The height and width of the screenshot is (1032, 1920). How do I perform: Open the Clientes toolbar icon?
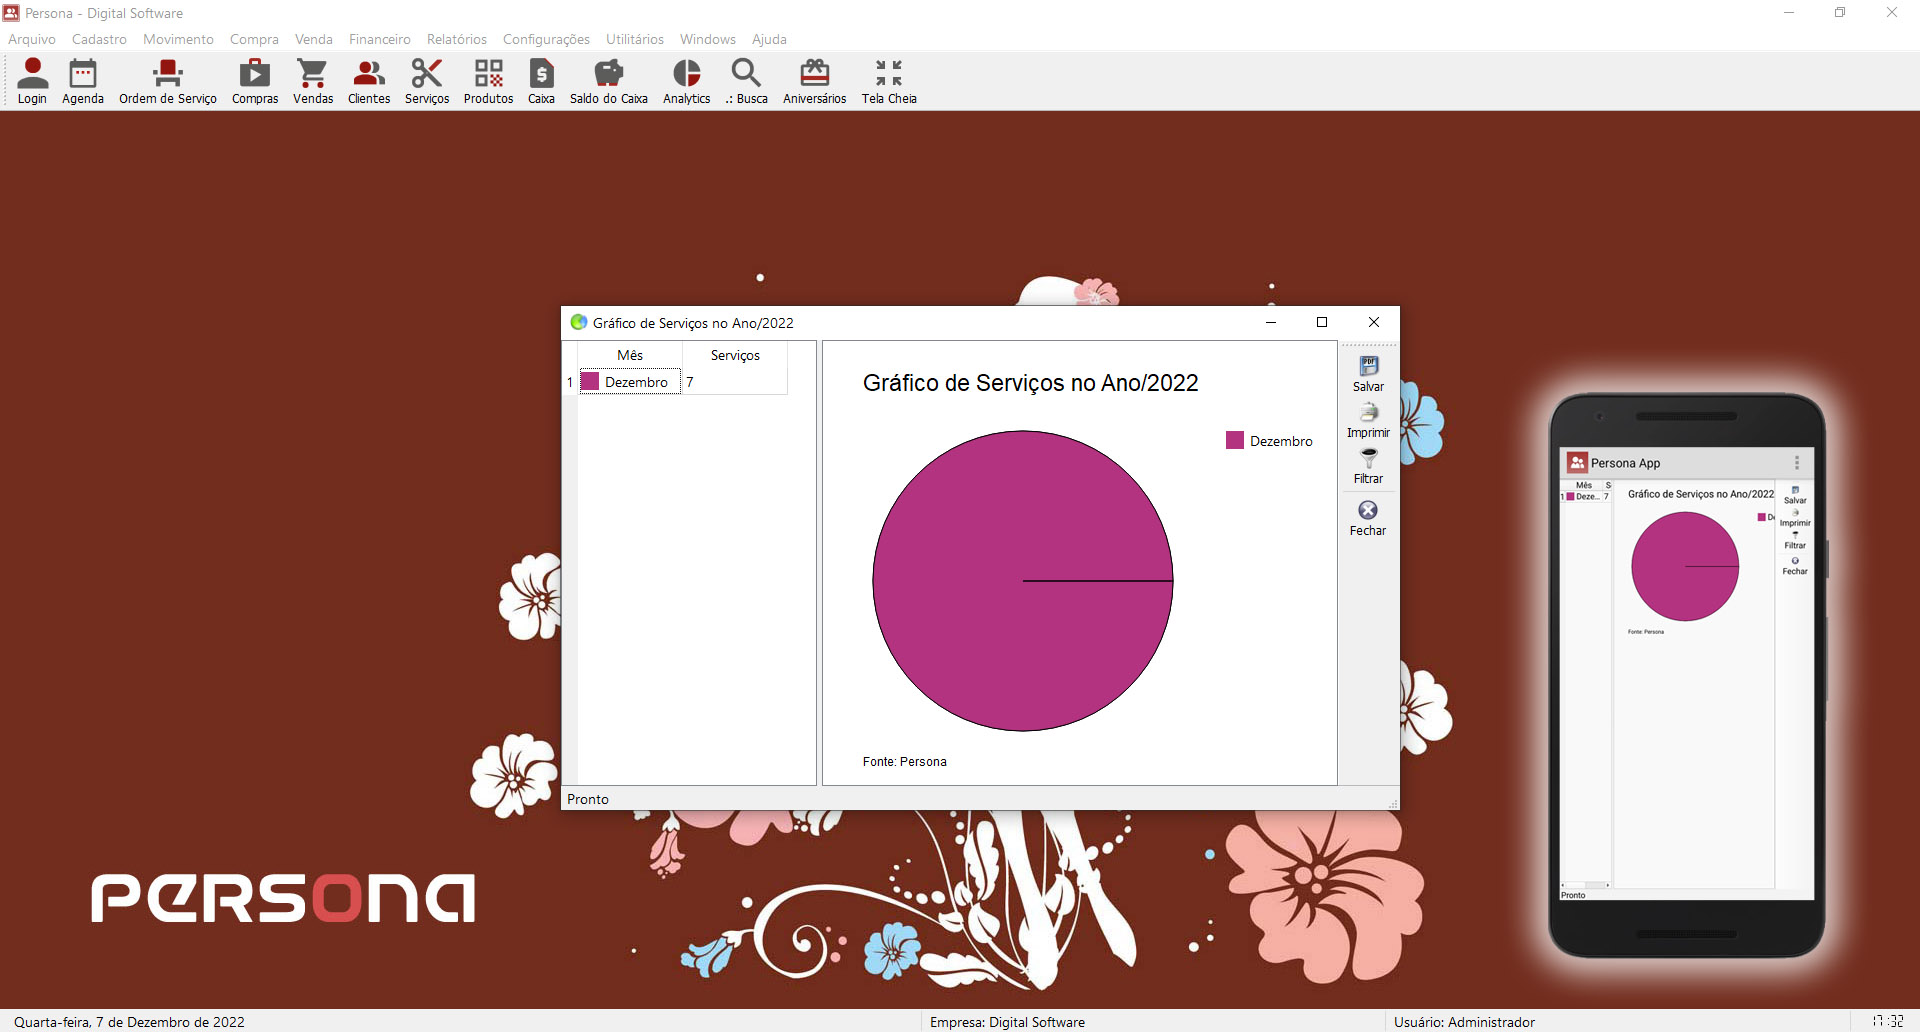(369, 80)
